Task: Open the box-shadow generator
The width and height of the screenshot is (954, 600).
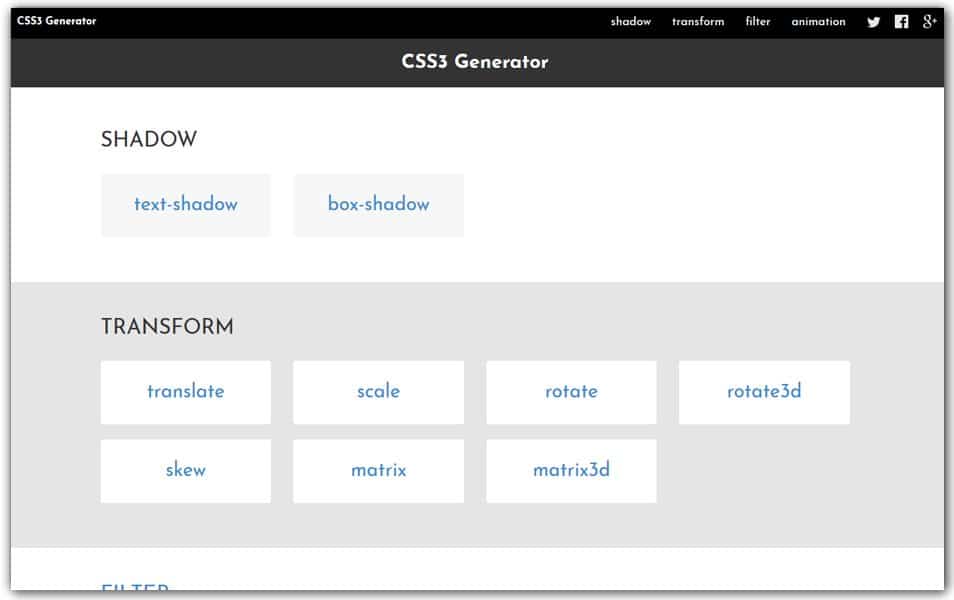Action: (378, 204)
